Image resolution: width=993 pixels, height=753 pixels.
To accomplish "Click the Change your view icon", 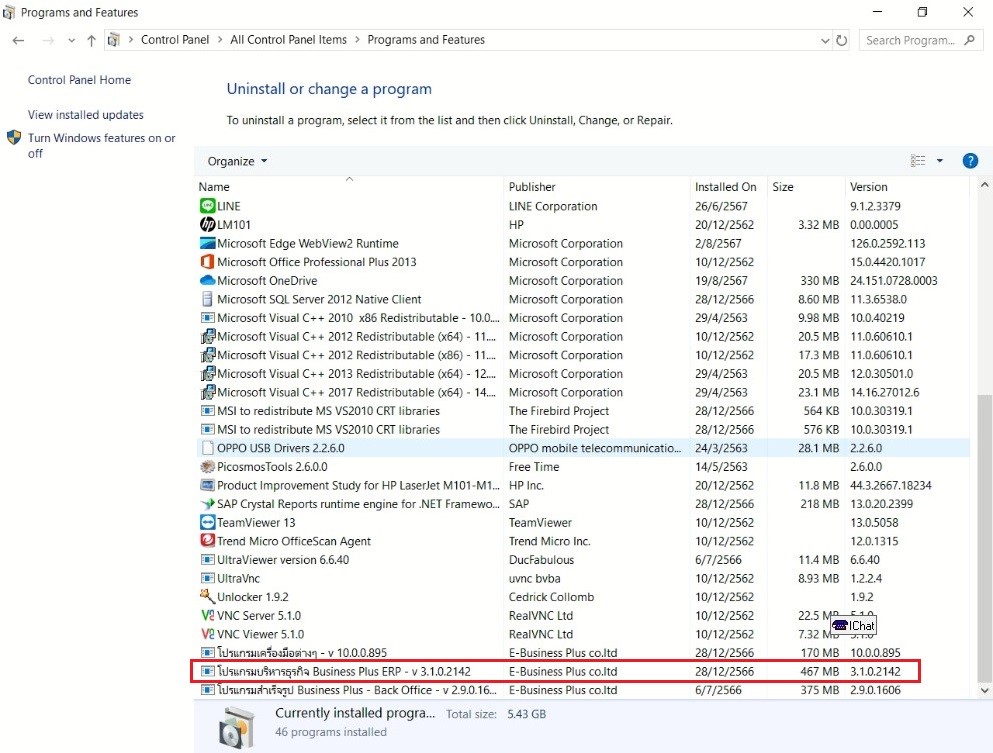I will point(918,161).
